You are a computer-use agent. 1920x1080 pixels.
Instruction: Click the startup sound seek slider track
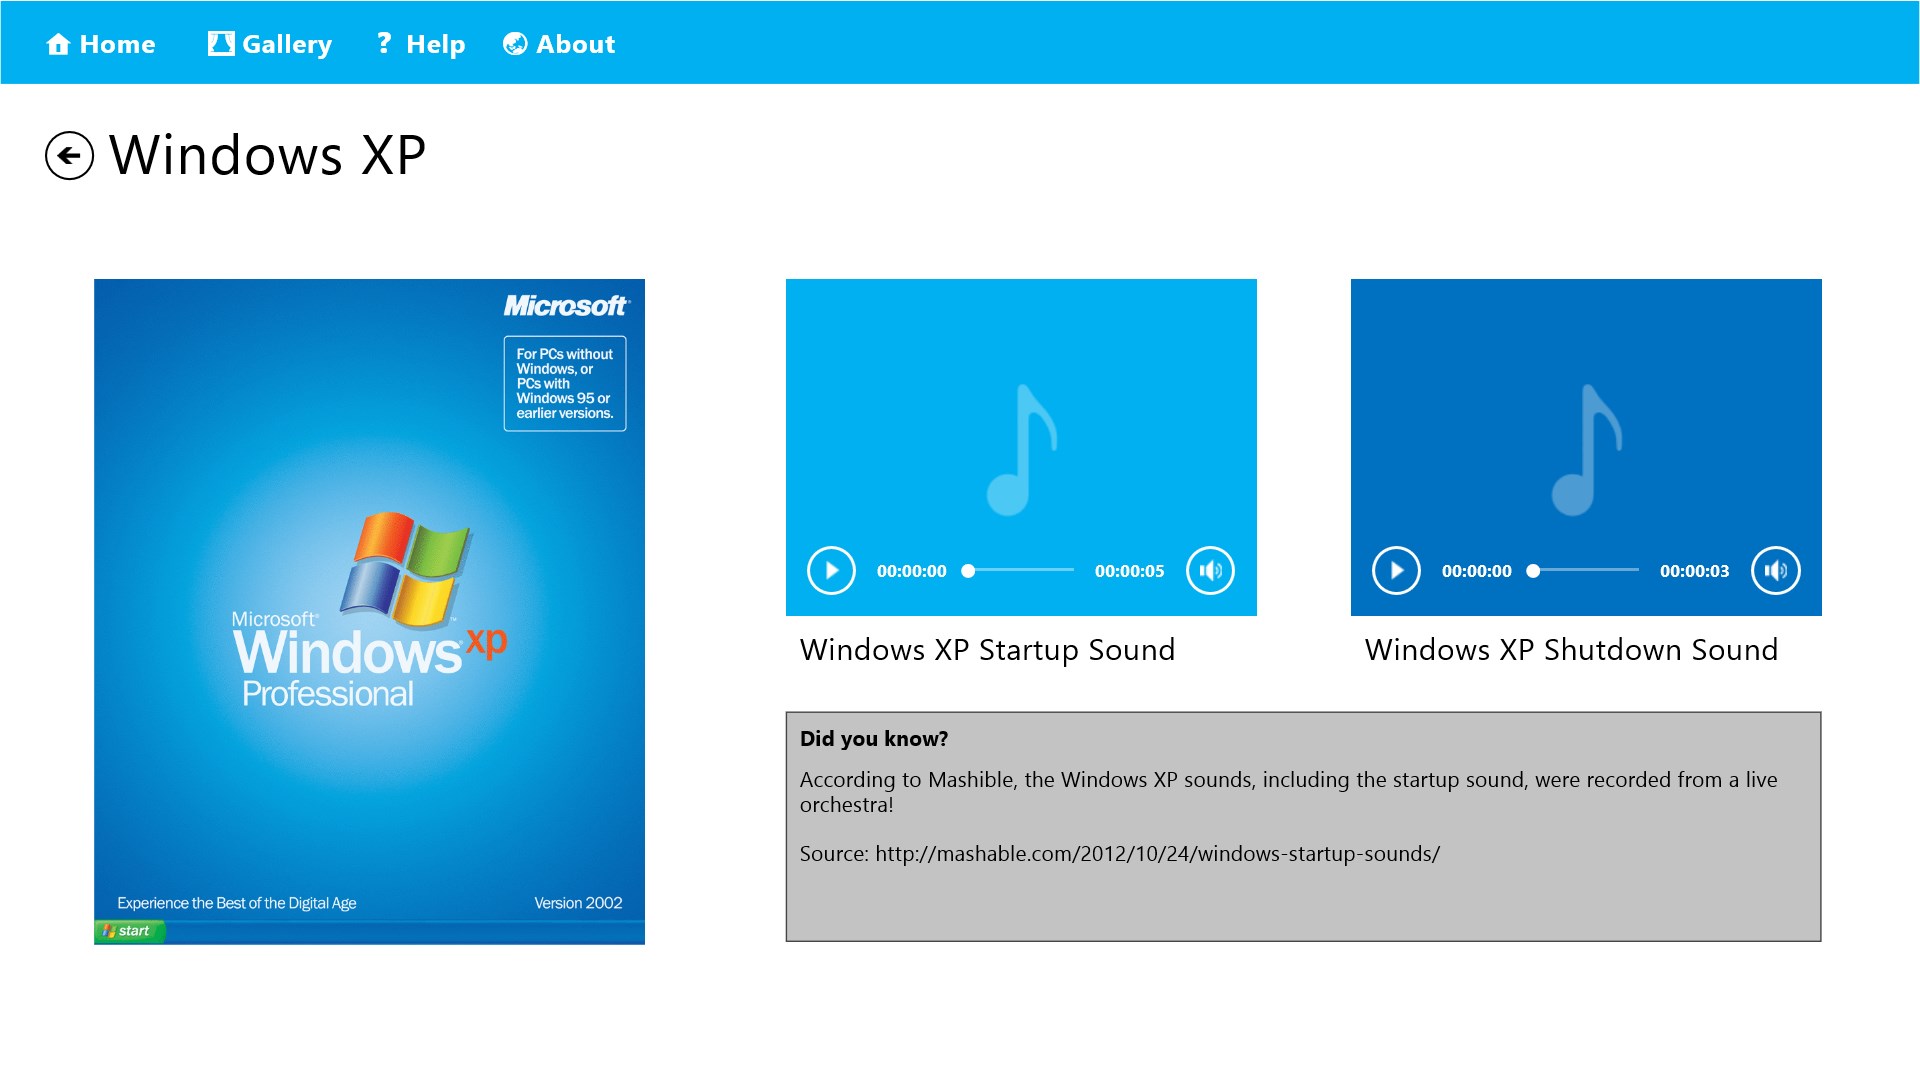pyautogui.click(x=1020, y=570)
